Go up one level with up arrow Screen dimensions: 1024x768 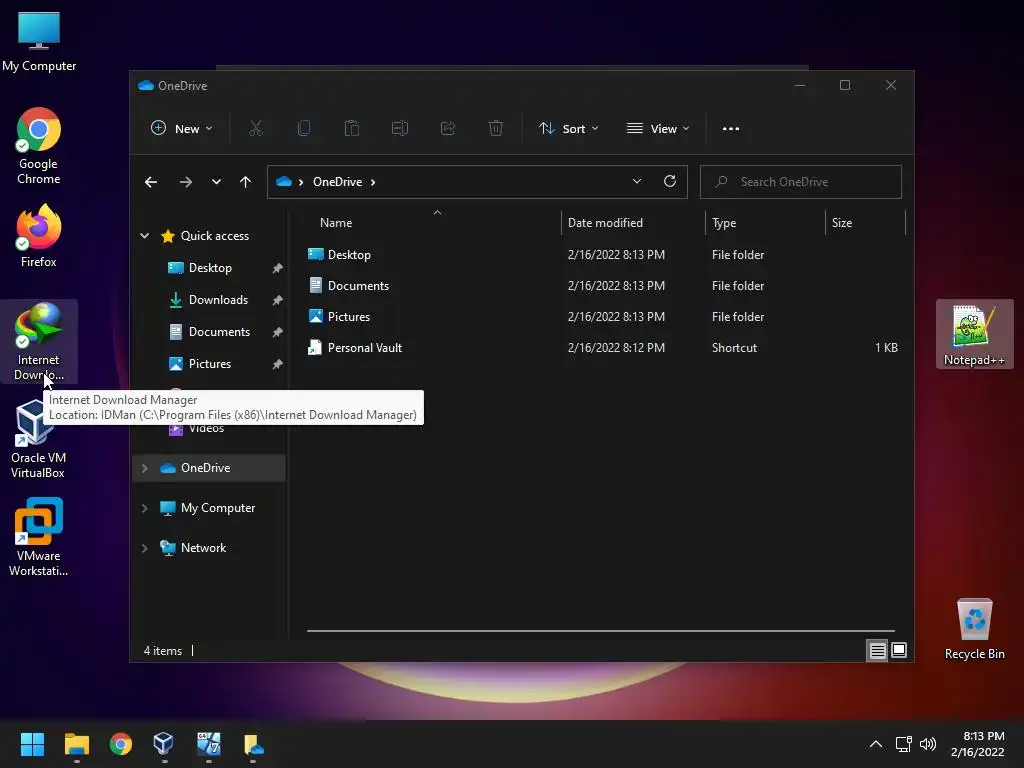coord(246,182)
